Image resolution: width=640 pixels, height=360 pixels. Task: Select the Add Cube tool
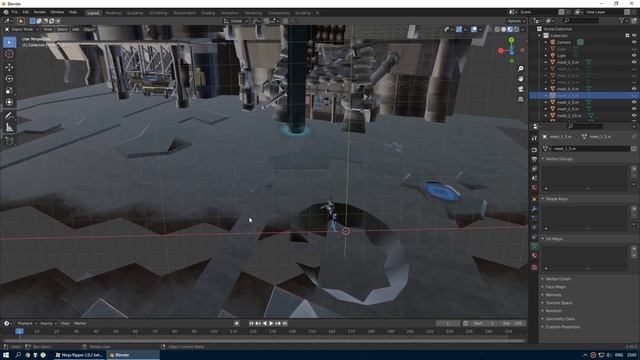(9, 141)
